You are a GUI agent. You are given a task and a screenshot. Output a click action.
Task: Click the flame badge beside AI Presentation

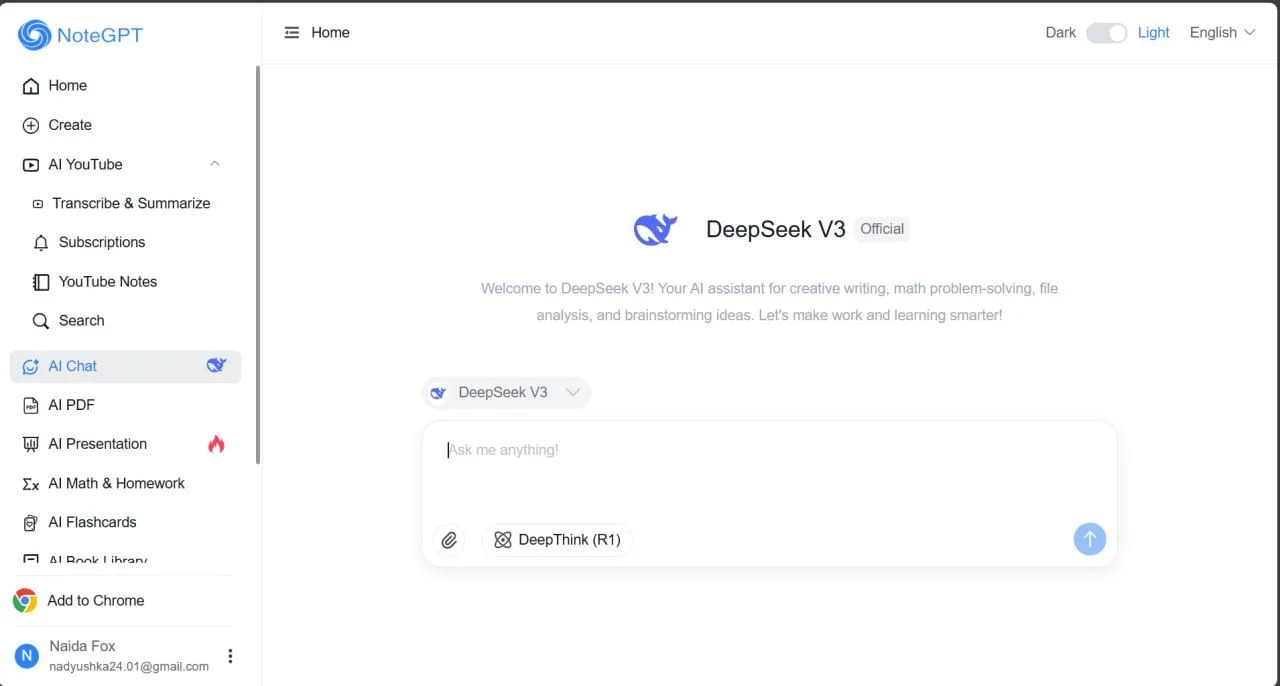pos(217,444)
